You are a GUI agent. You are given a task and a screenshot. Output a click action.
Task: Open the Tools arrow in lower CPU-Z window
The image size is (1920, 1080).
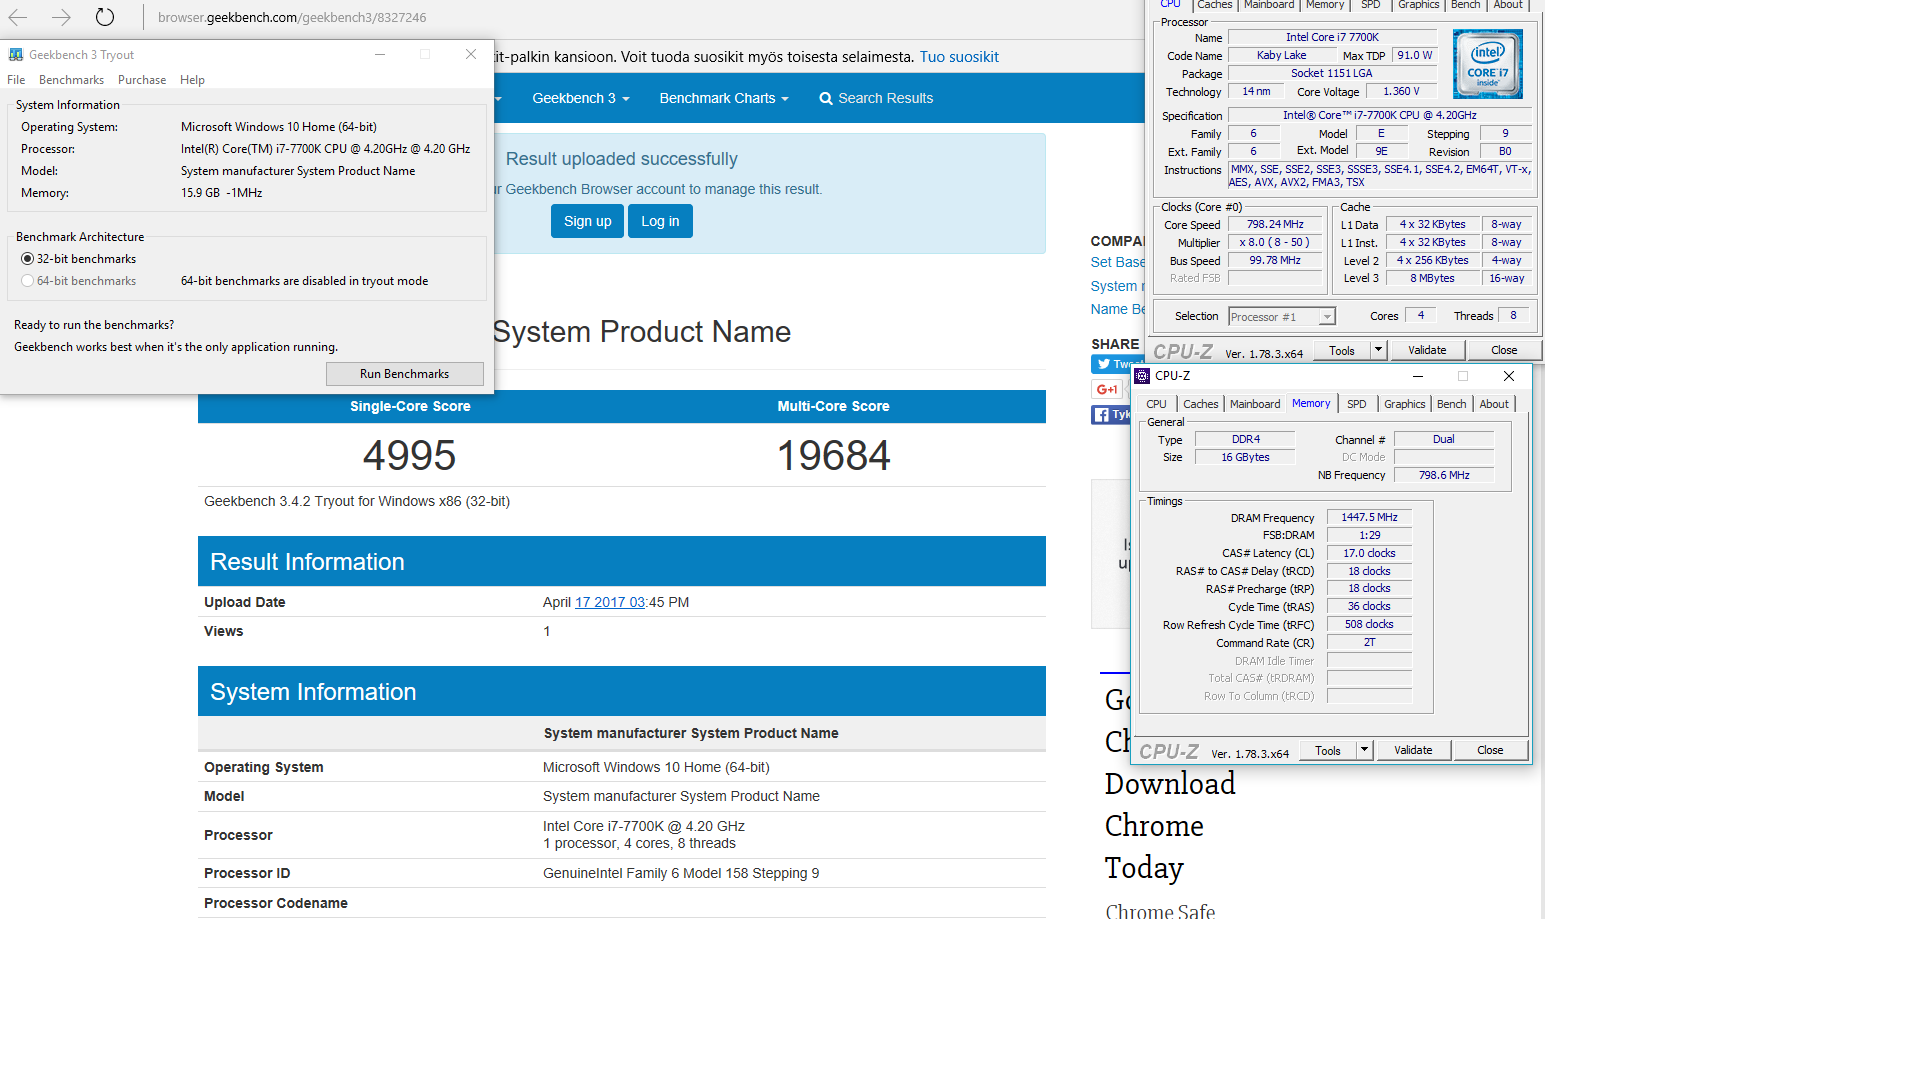coord(1364,750)
